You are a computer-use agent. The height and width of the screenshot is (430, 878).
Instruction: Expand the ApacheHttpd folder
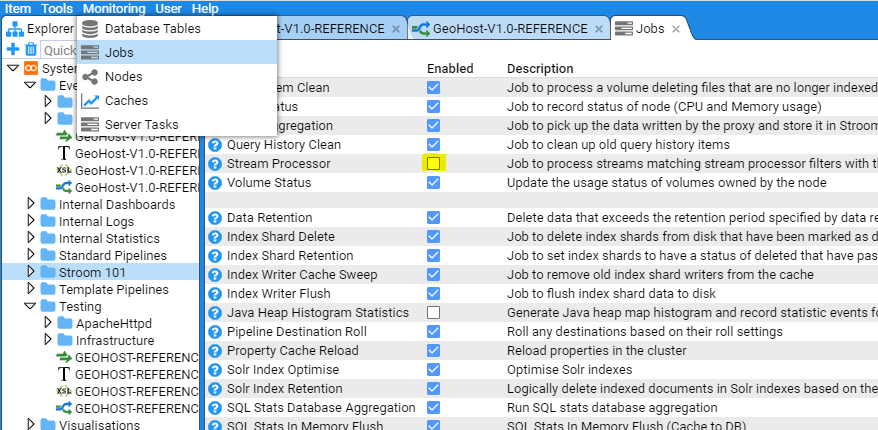click(x=48, y=323)
